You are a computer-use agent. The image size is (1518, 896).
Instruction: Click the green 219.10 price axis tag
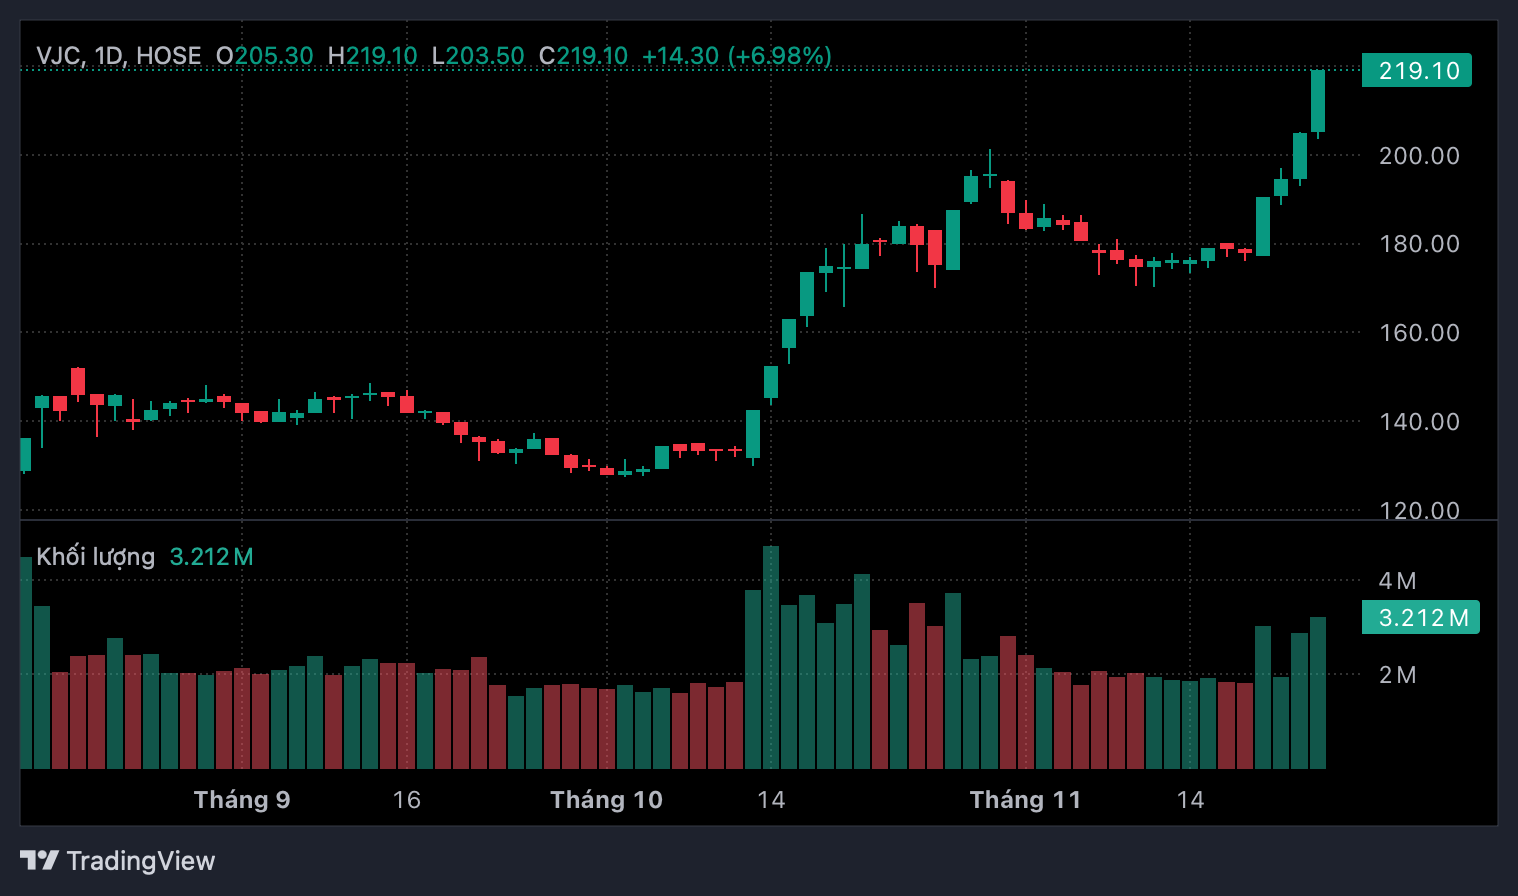point(1416,71)
